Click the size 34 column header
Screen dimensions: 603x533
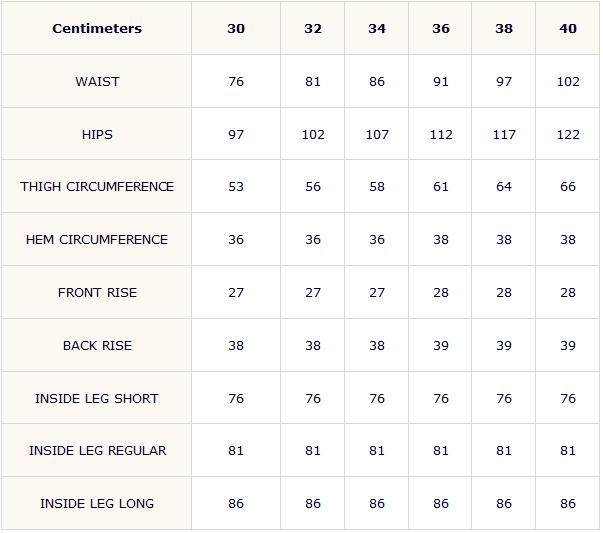tap(376, 28)
